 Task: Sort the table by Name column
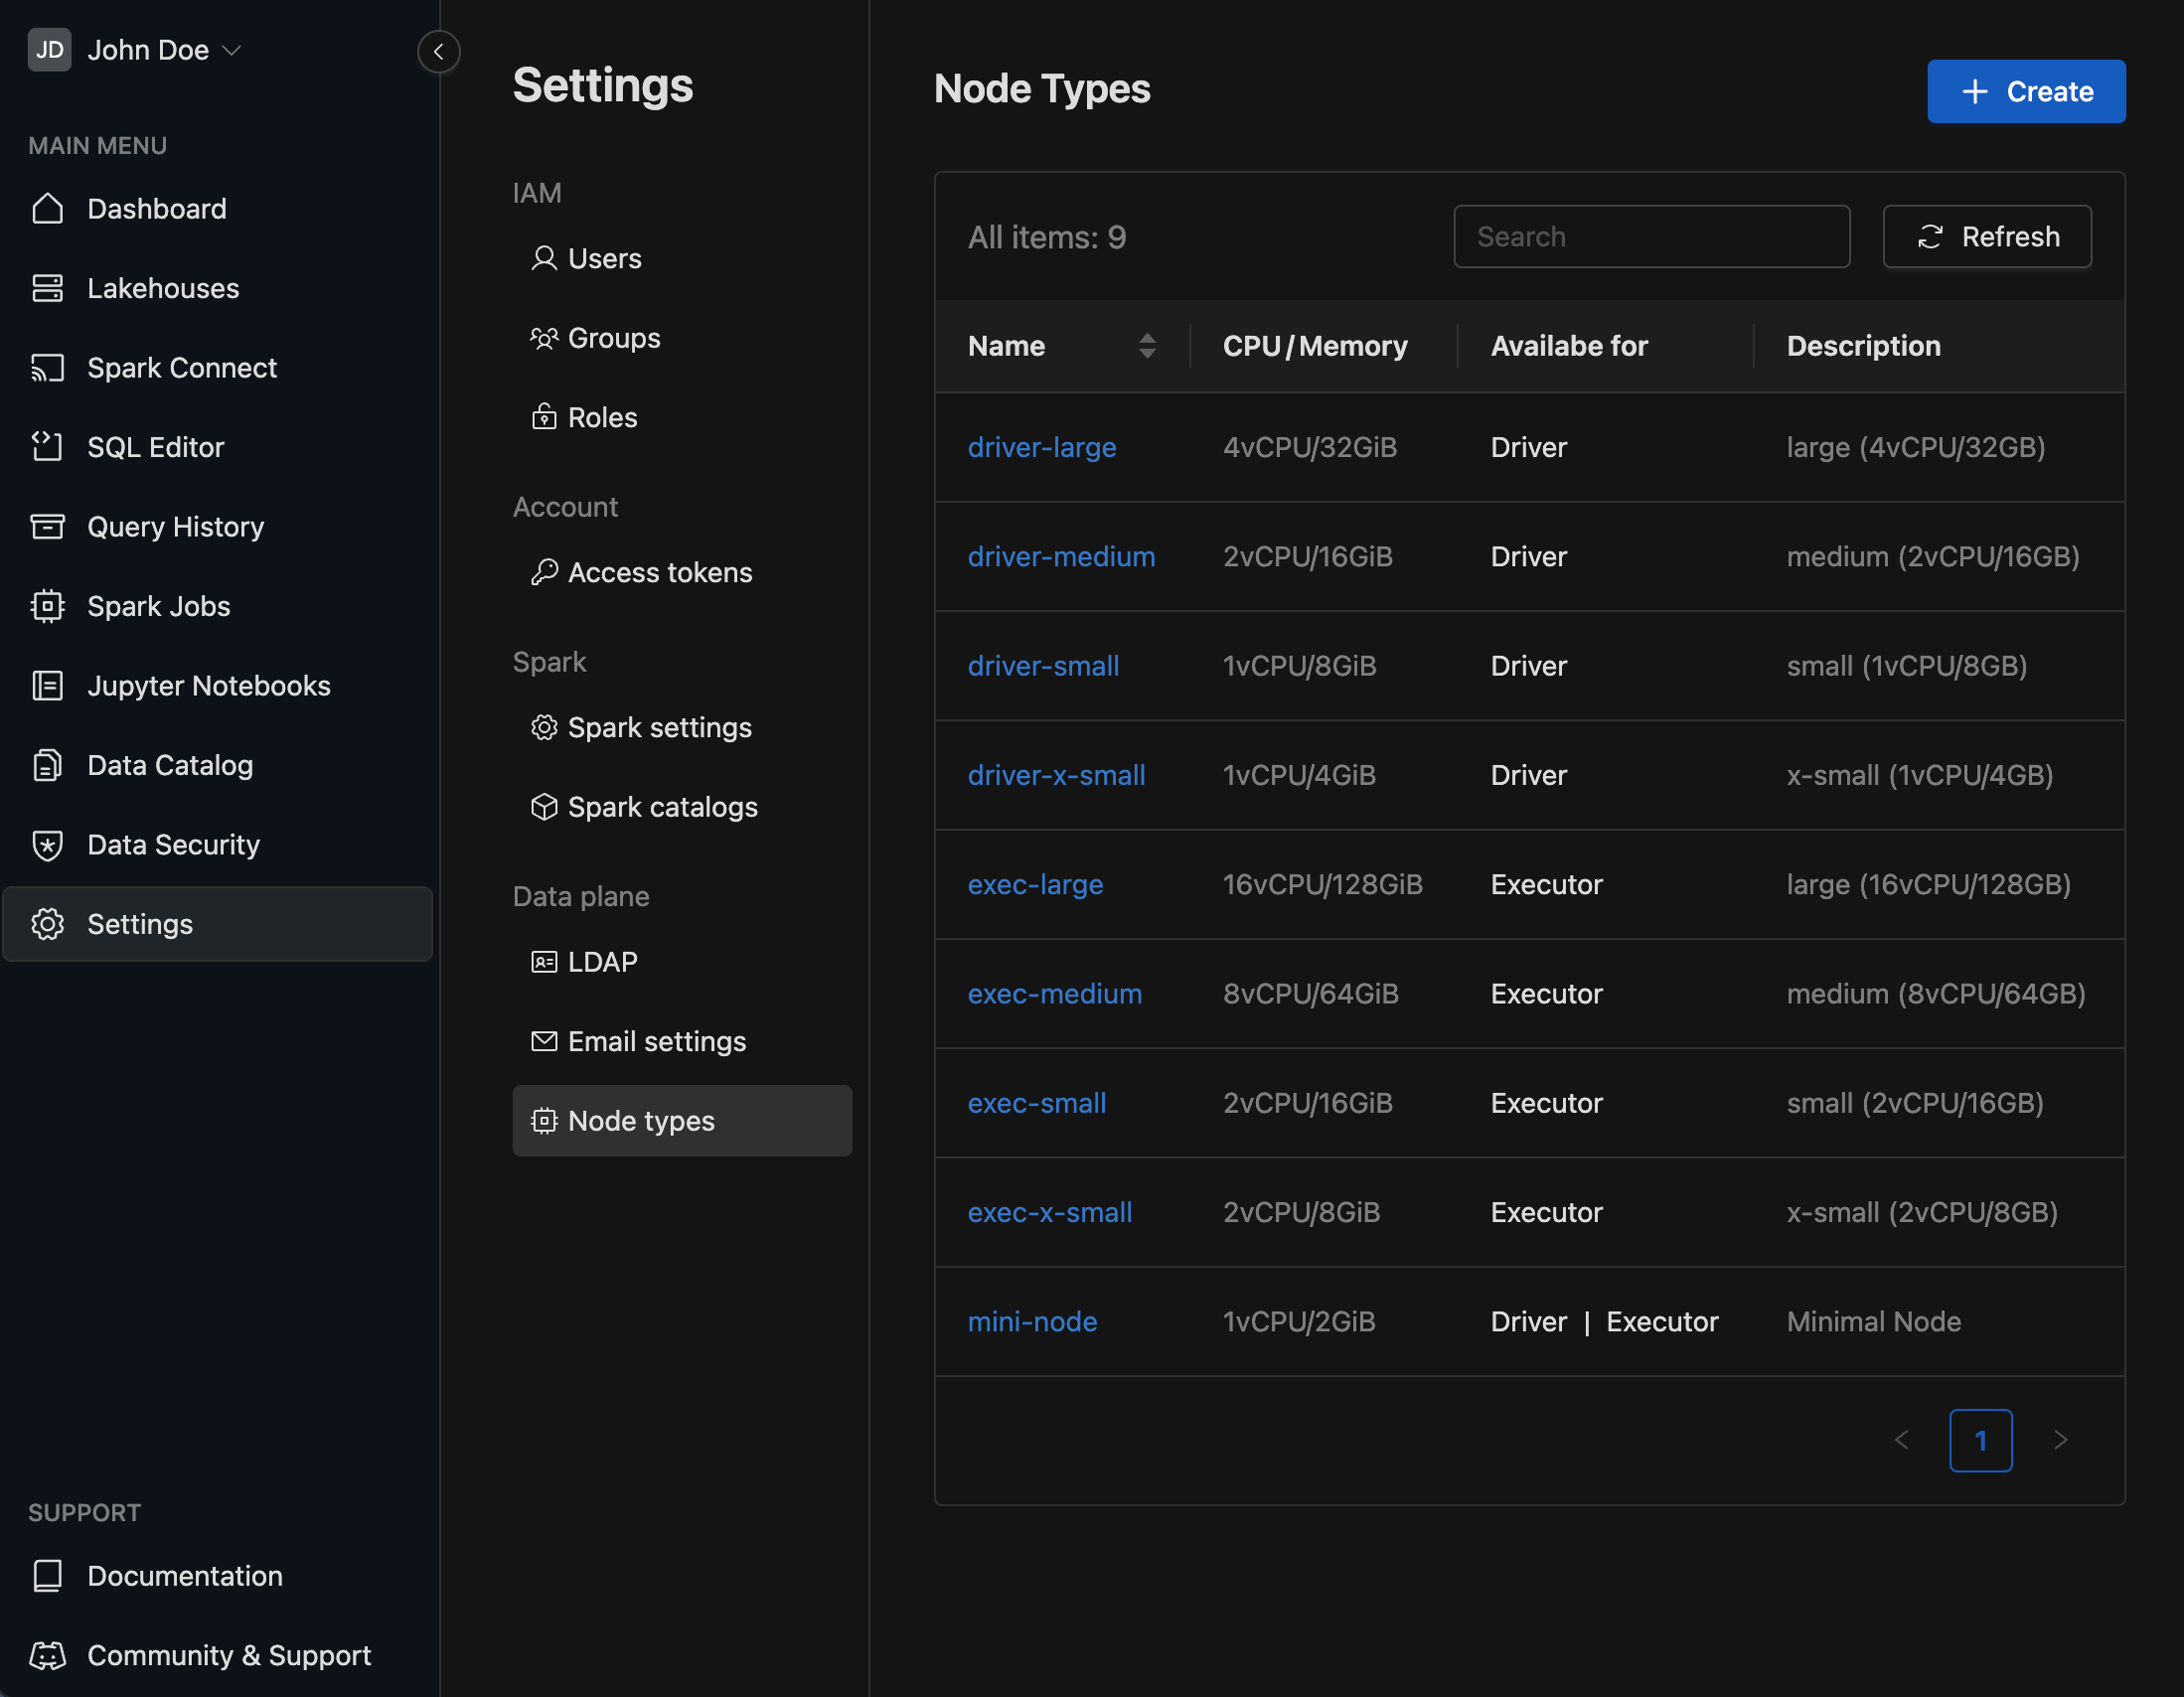point(1146,346)
